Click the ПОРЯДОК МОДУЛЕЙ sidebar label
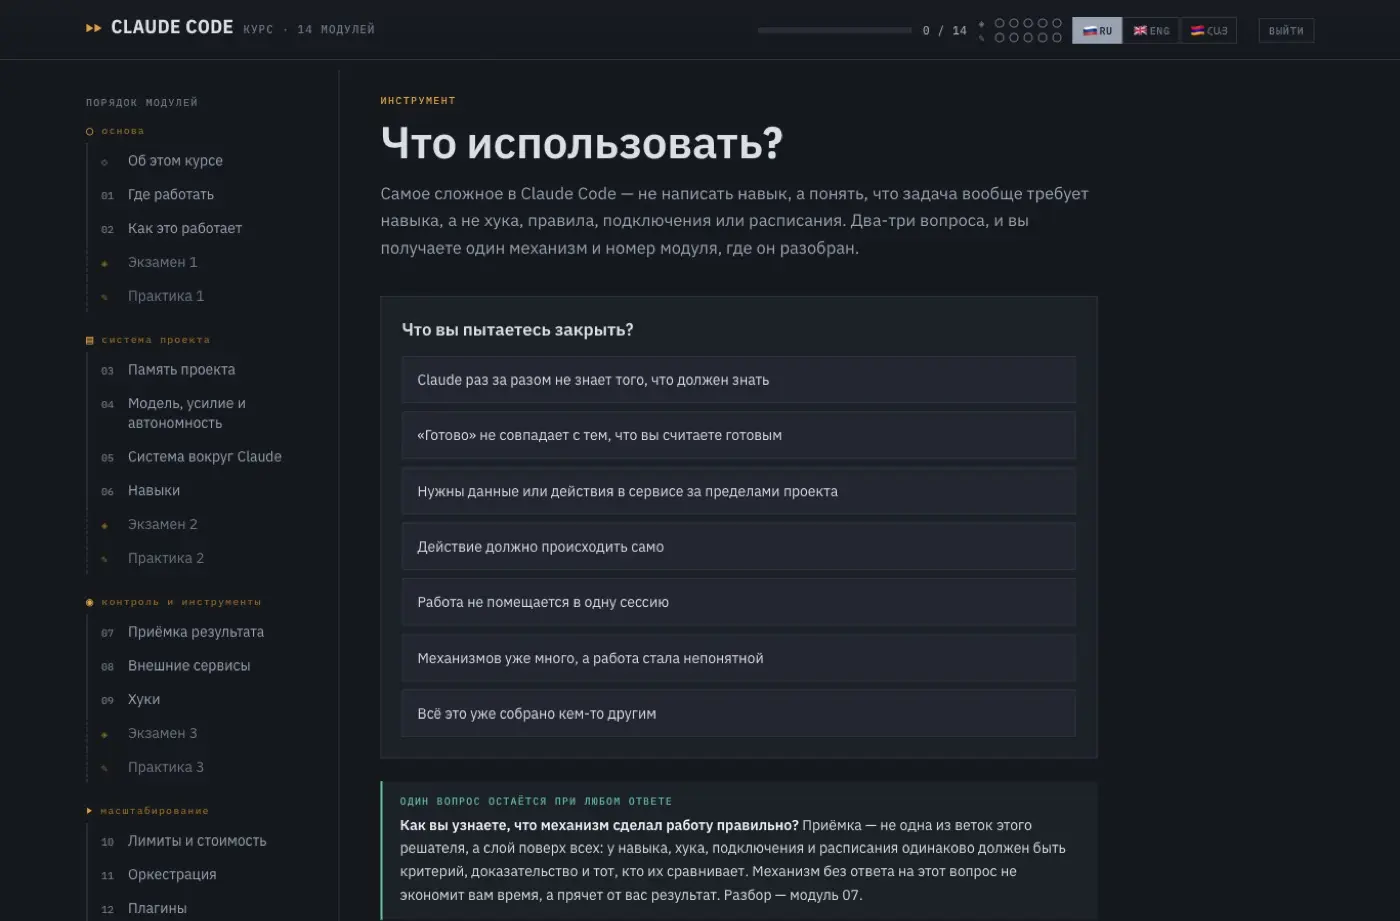Screen dimensions: 1400x921 click(x=142, y=103)
